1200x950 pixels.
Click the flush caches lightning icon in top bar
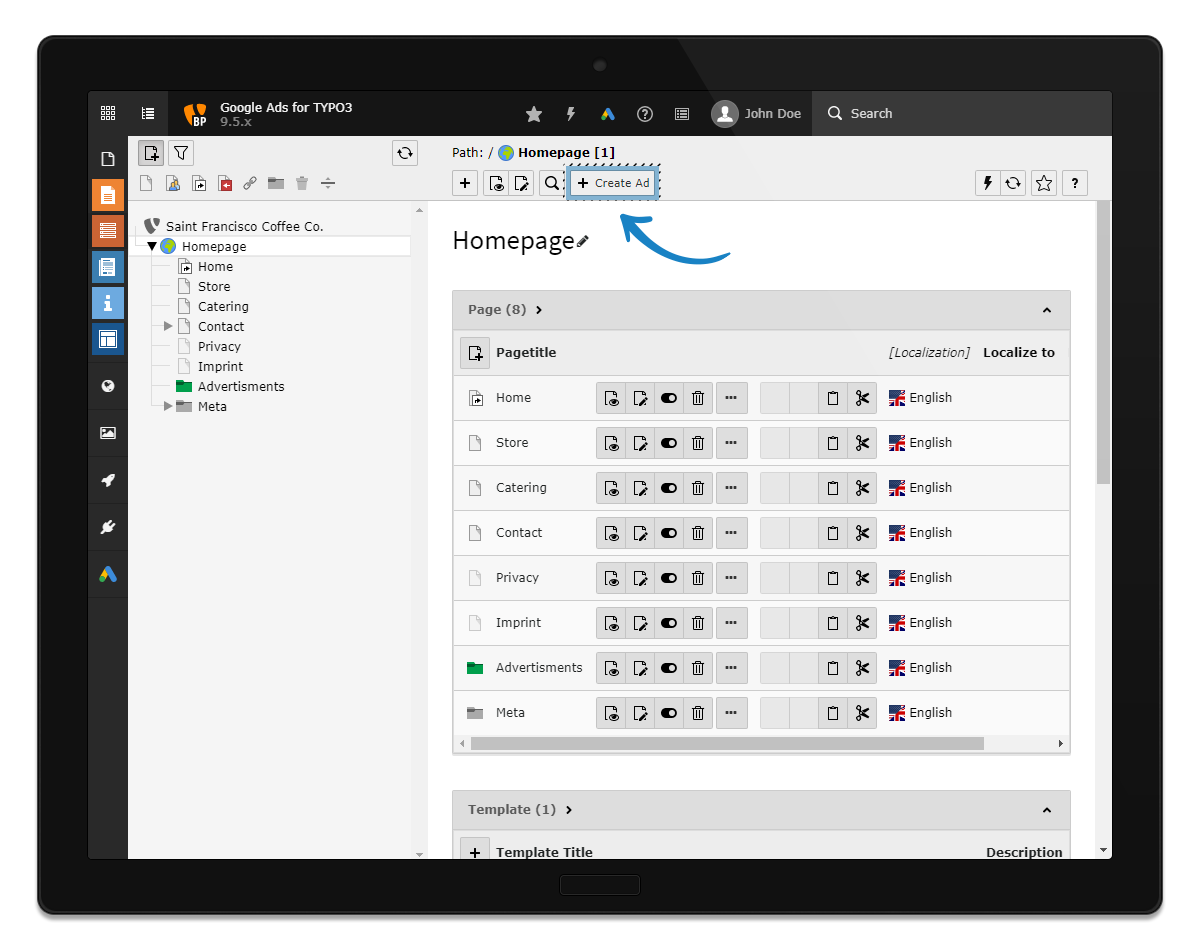[x=571, y=114]
